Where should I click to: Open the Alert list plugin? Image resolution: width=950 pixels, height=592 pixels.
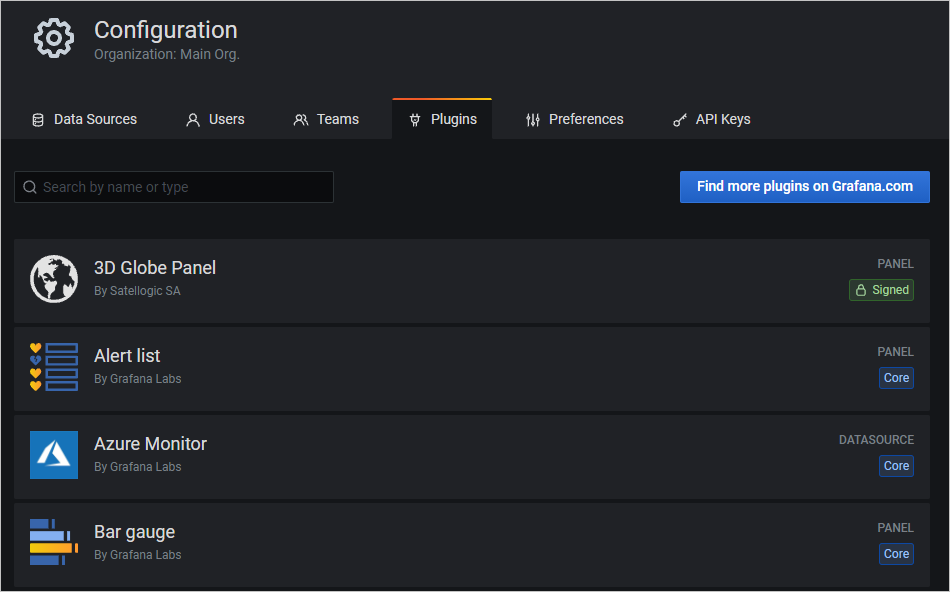[x=472, y=369]
